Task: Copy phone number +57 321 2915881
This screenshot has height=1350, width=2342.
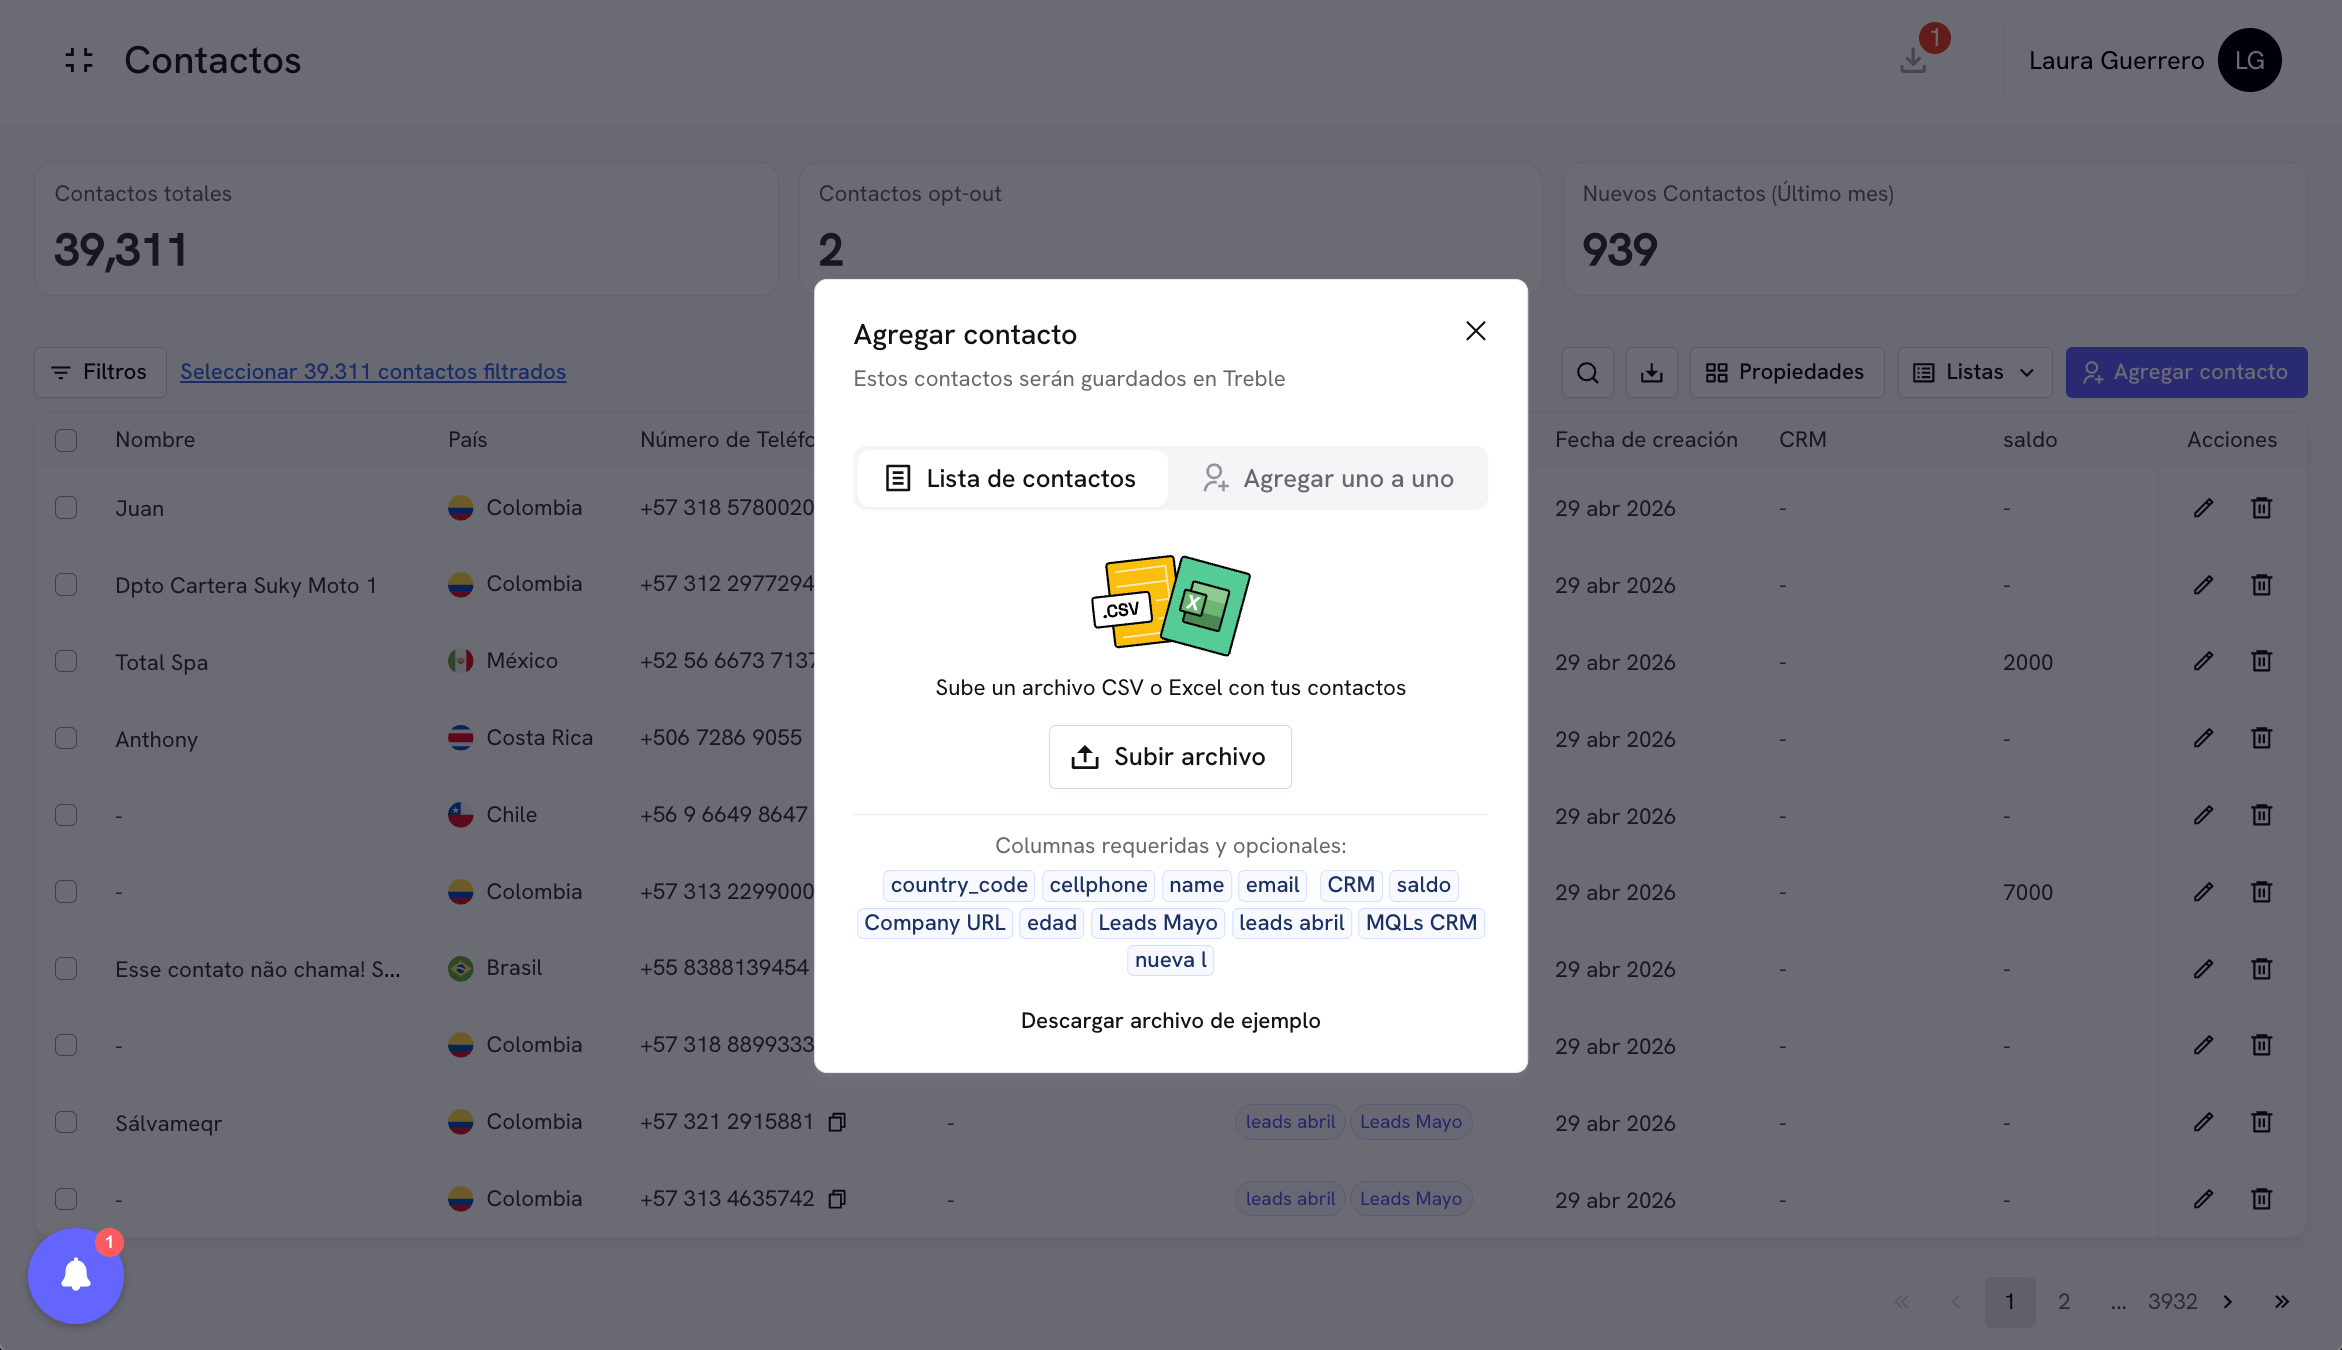Action: [x=837, y=1122]
